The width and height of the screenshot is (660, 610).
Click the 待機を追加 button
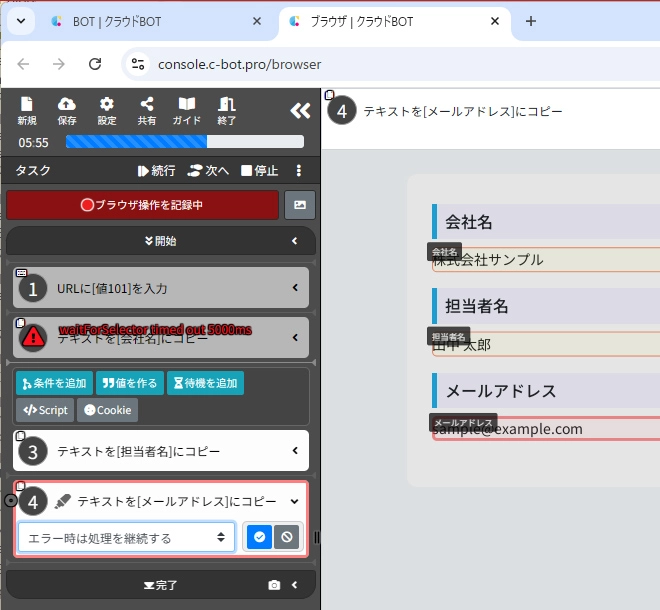pyautogui.click(x=204, y=383)
